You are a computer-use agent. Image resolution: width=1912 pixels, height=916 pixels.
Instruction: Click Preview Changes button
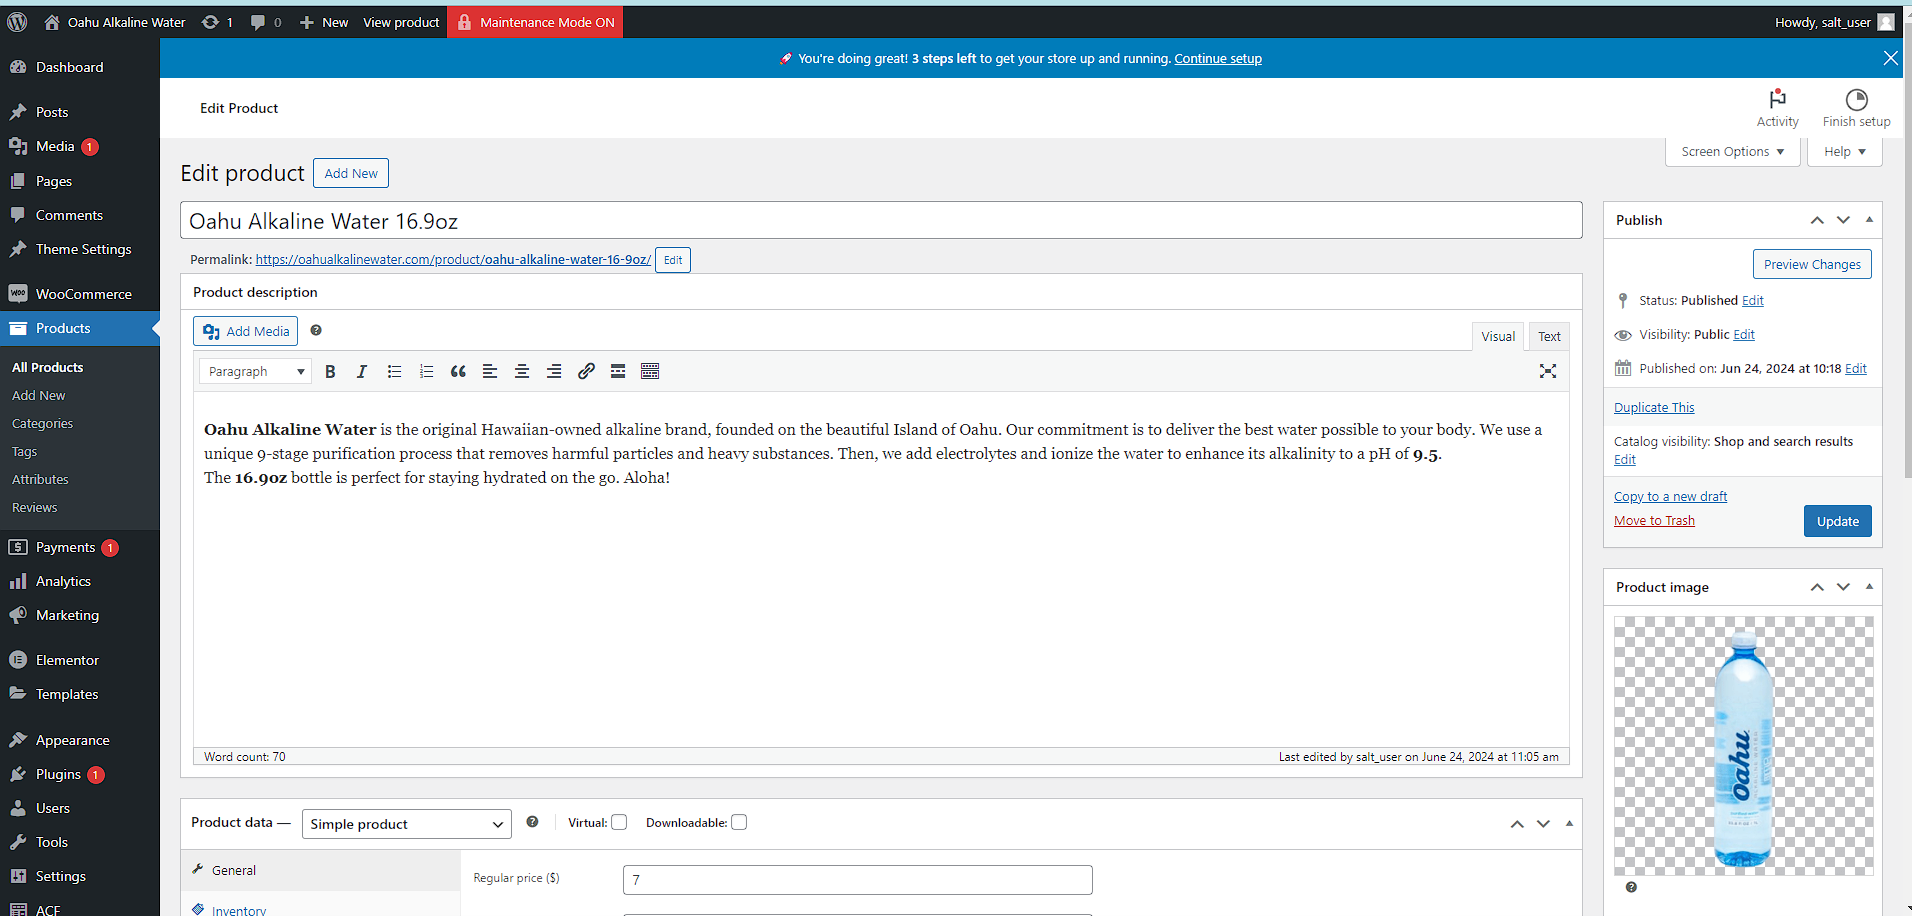click(x=1812, y=264)
